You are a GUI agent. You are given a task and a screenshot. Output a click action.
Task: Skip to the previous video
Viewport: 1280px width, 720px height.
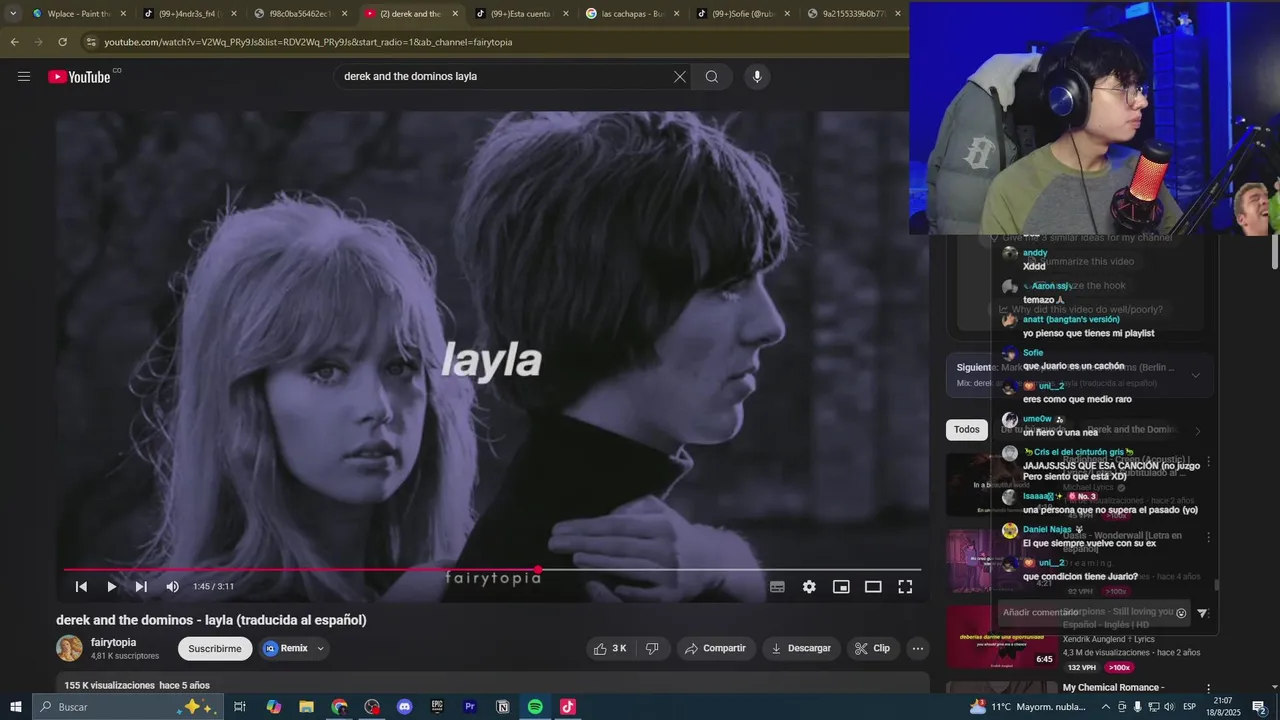[81, 587]
